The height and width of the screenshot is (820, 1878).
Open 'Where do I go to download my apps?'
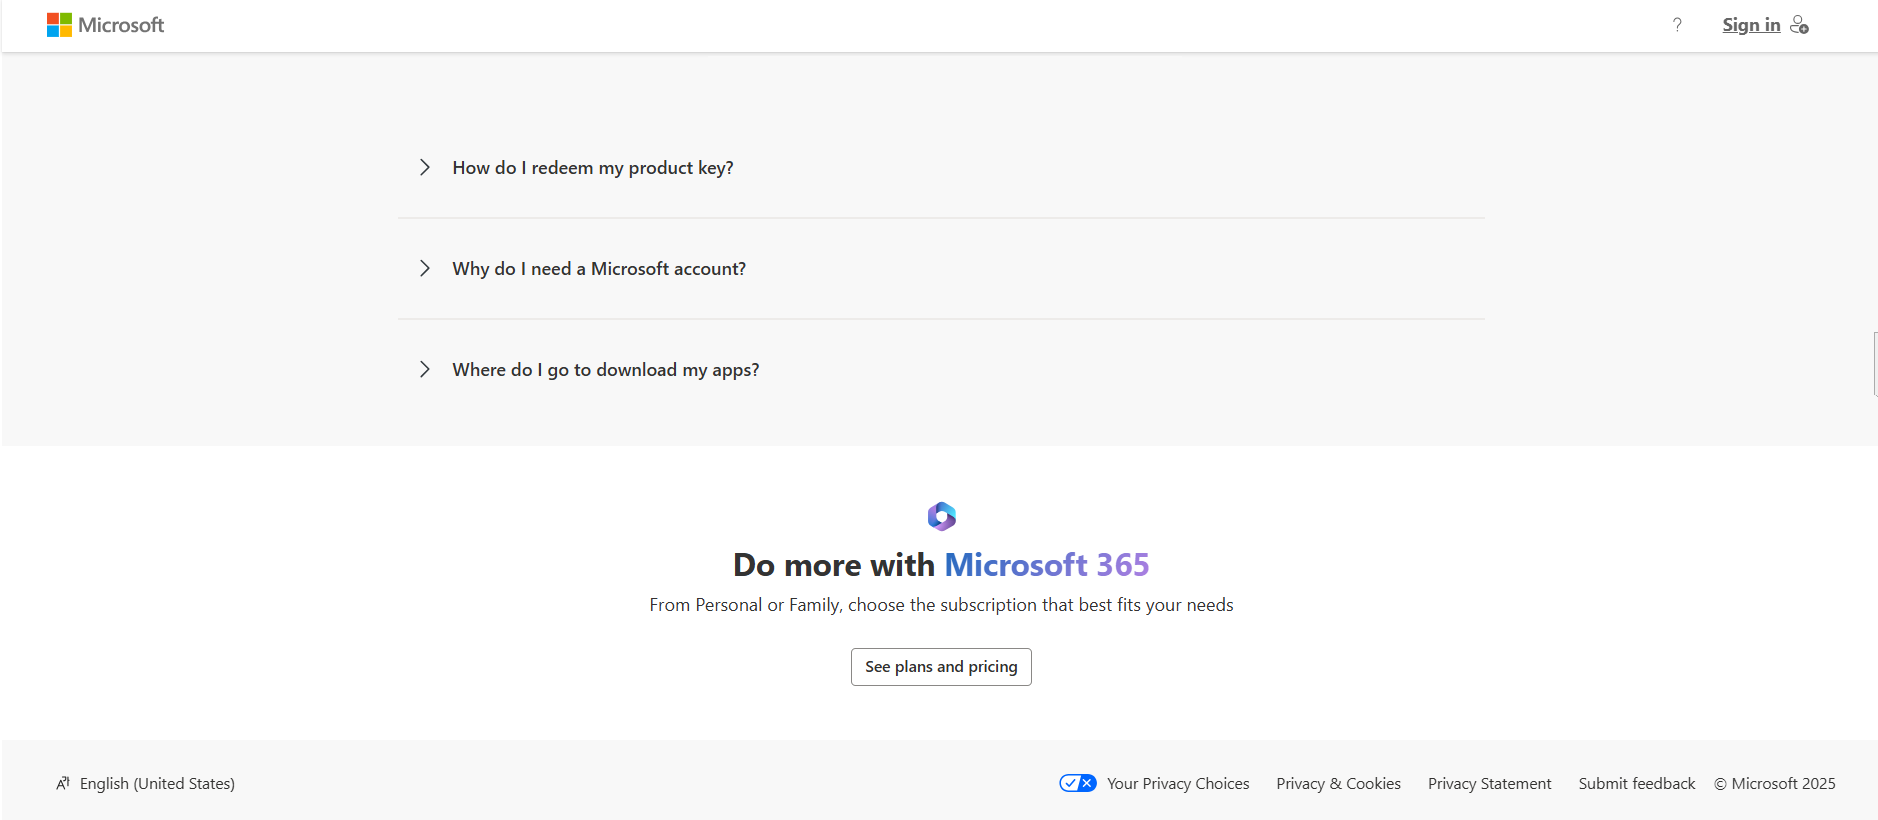(x=606, y=370)
